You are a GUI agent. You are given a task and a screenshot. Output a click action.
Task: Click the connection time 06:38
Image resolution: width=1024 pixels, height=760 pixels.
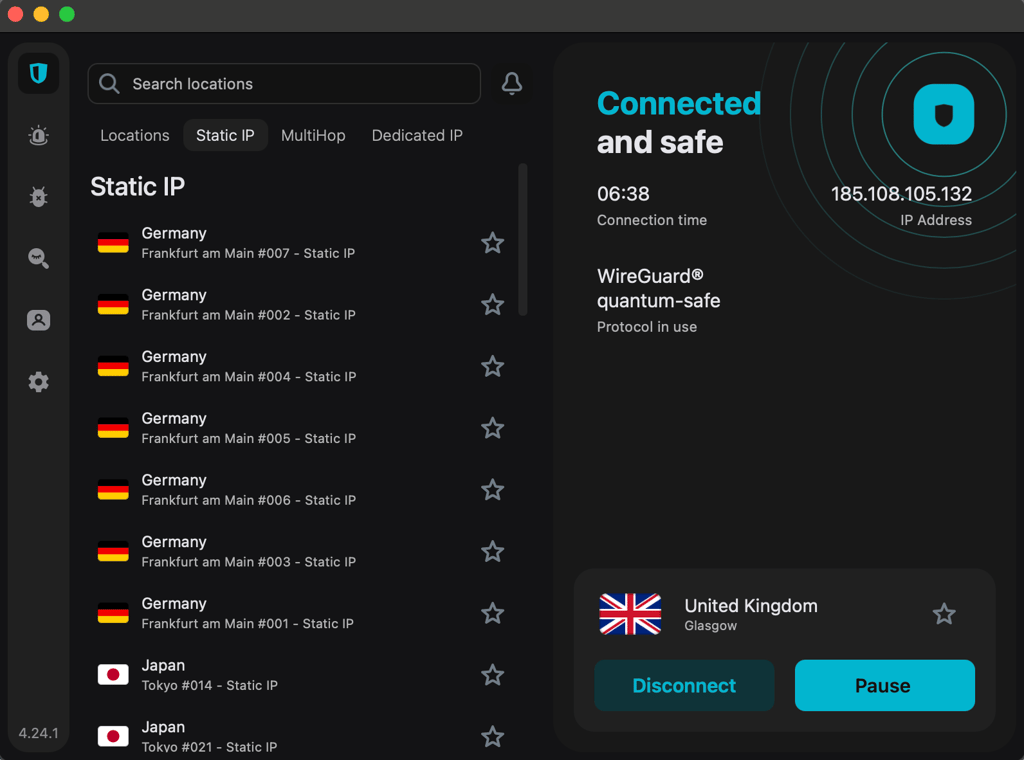click(623, 194)
